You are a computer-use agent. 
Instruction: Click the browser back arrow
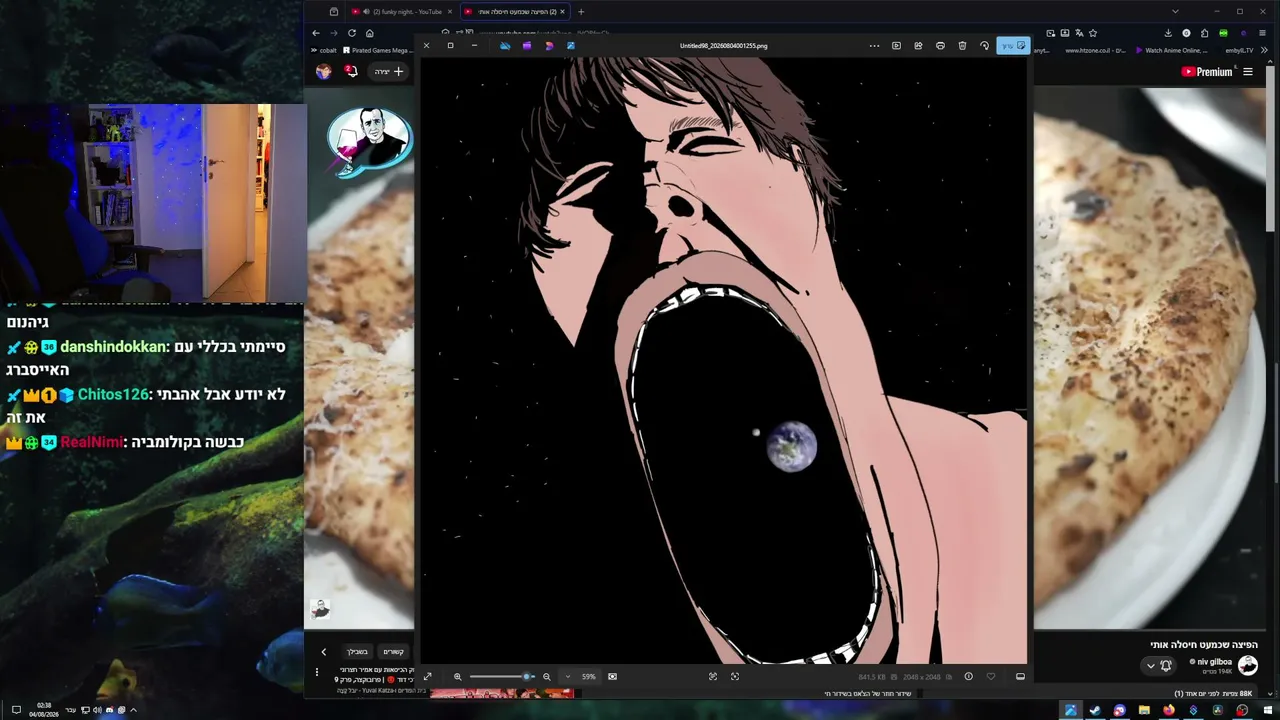tap(316, 33)
